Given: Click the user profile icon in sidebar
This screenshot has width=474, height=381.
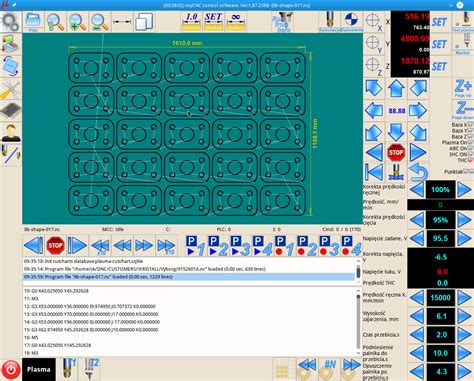Looking at the screenshot, I should coord(11,133).
